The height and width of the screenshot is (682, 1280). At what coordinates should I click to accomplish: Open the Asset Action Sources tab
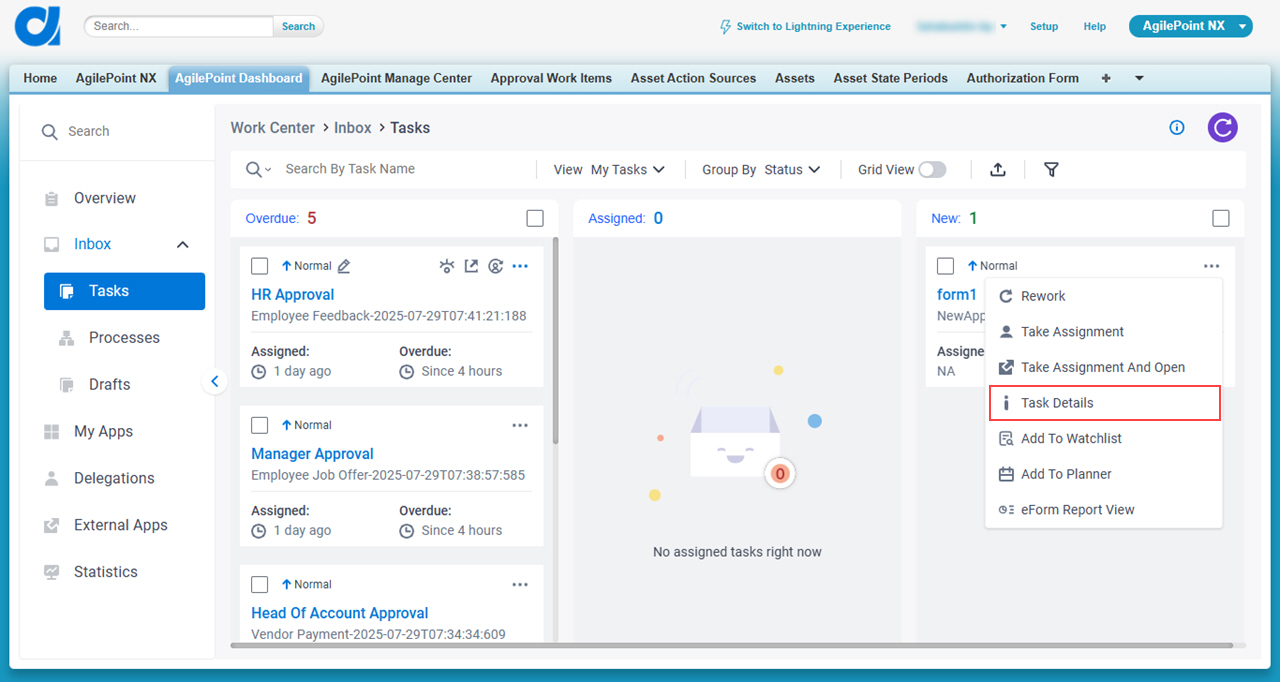[693, 78]
